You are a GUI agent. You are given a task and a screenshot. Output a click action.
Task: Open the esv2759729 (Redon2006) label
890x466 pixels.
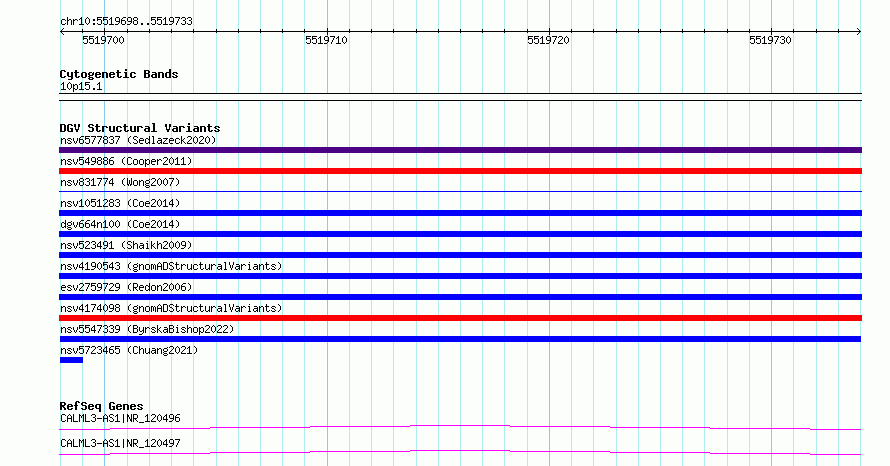[126, 287]
